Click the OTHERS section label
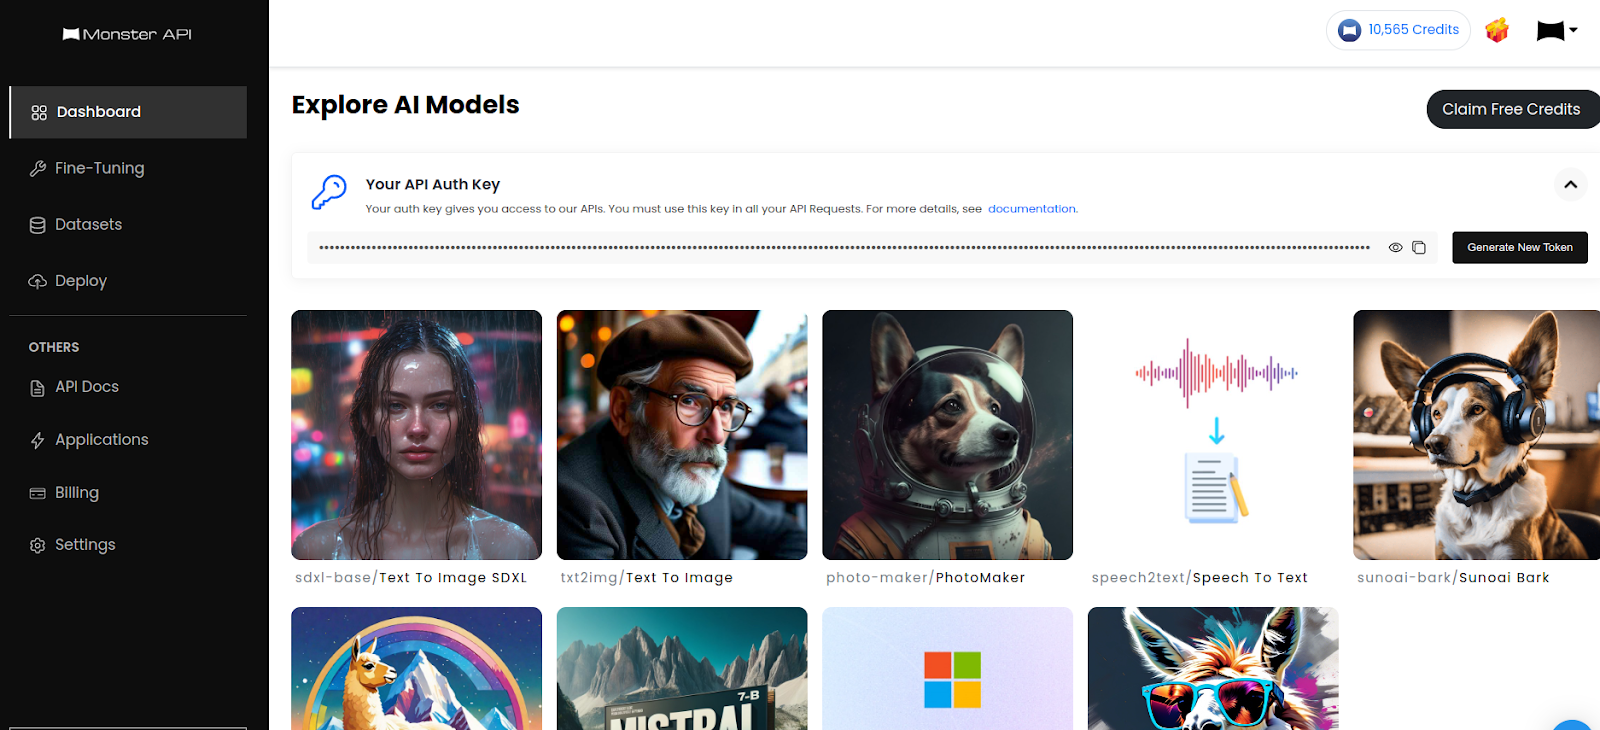 [x=54, y=348]
